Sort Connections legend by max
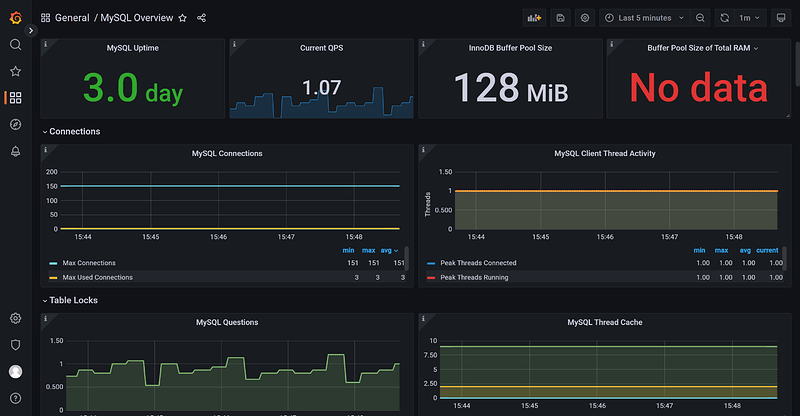 click(x=368, y=250)
